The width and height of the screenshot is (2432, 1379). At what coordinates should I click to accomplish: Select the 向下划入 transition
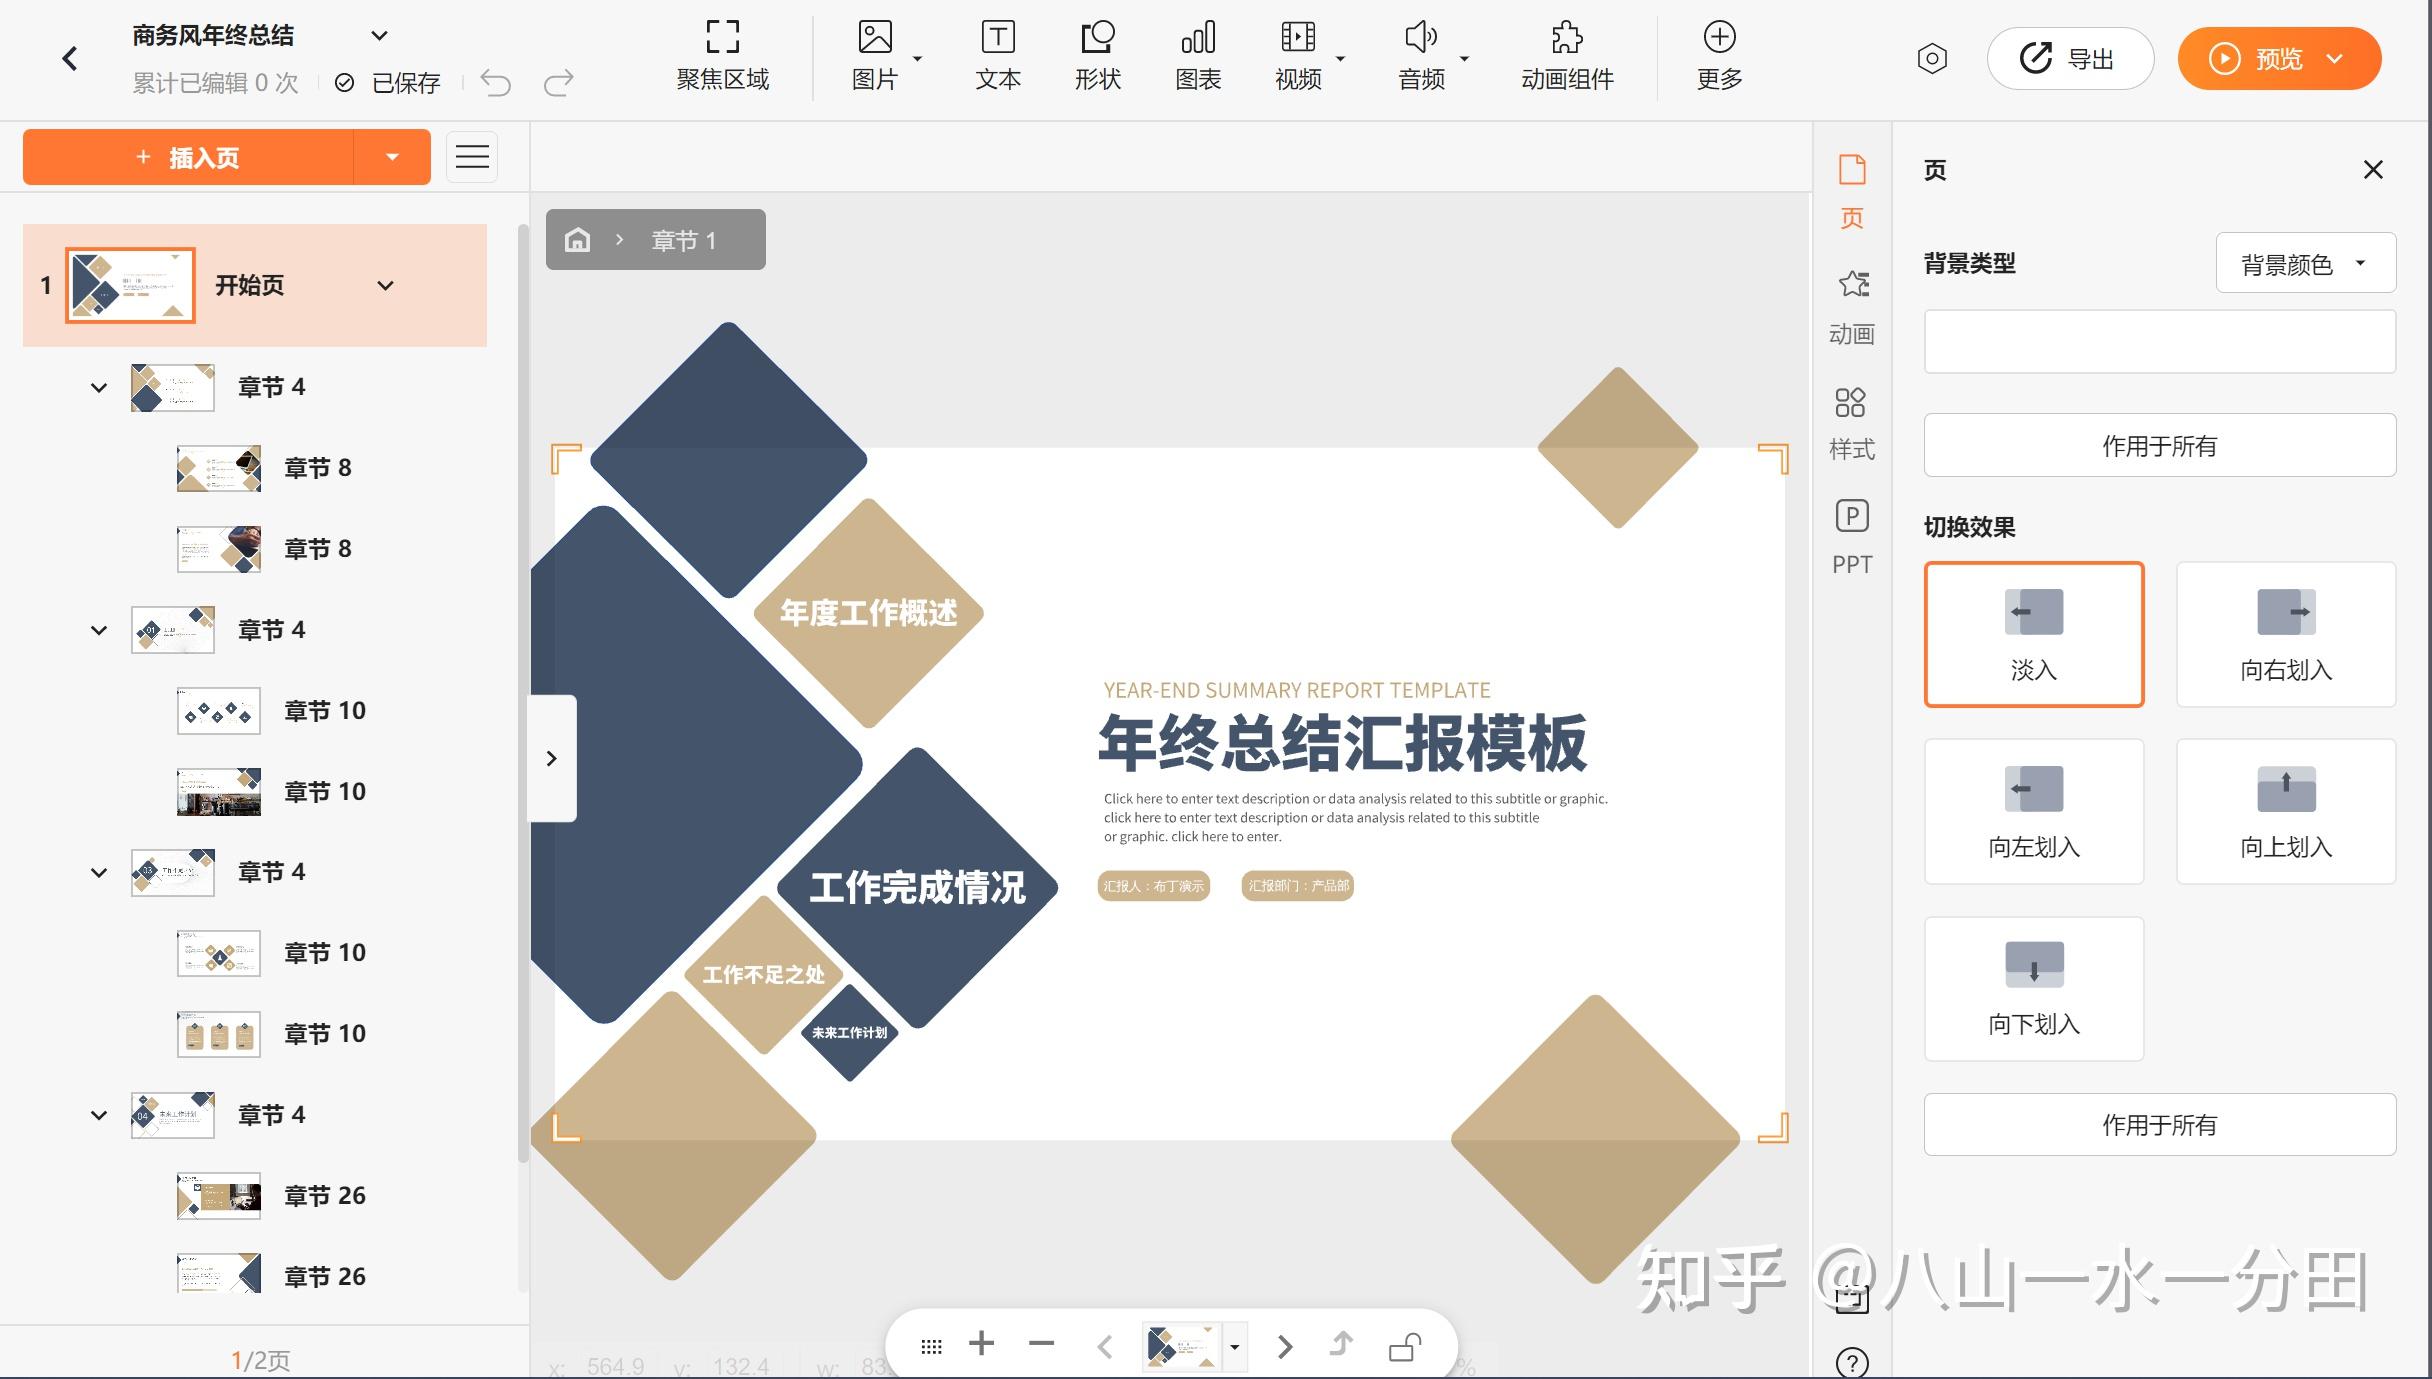point(2034,988)
